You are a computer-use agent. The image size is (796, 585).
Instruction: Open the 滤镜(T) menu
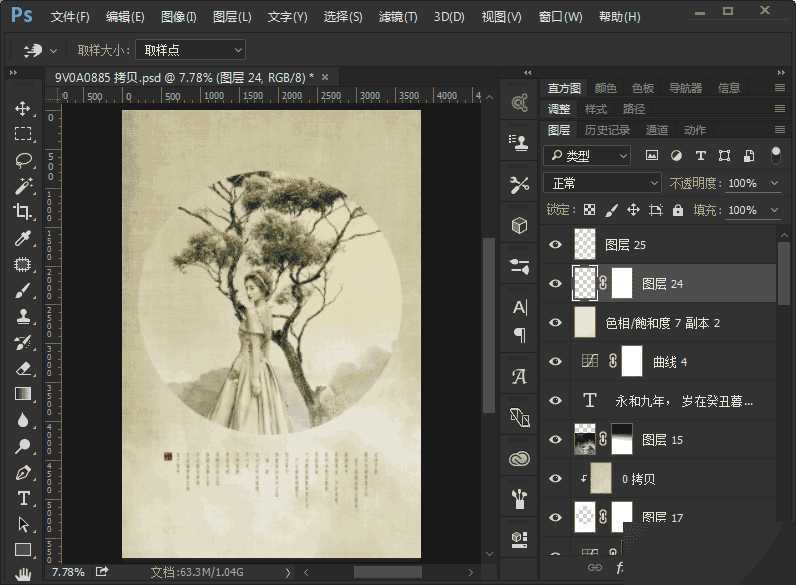click(x=398, y=17)
